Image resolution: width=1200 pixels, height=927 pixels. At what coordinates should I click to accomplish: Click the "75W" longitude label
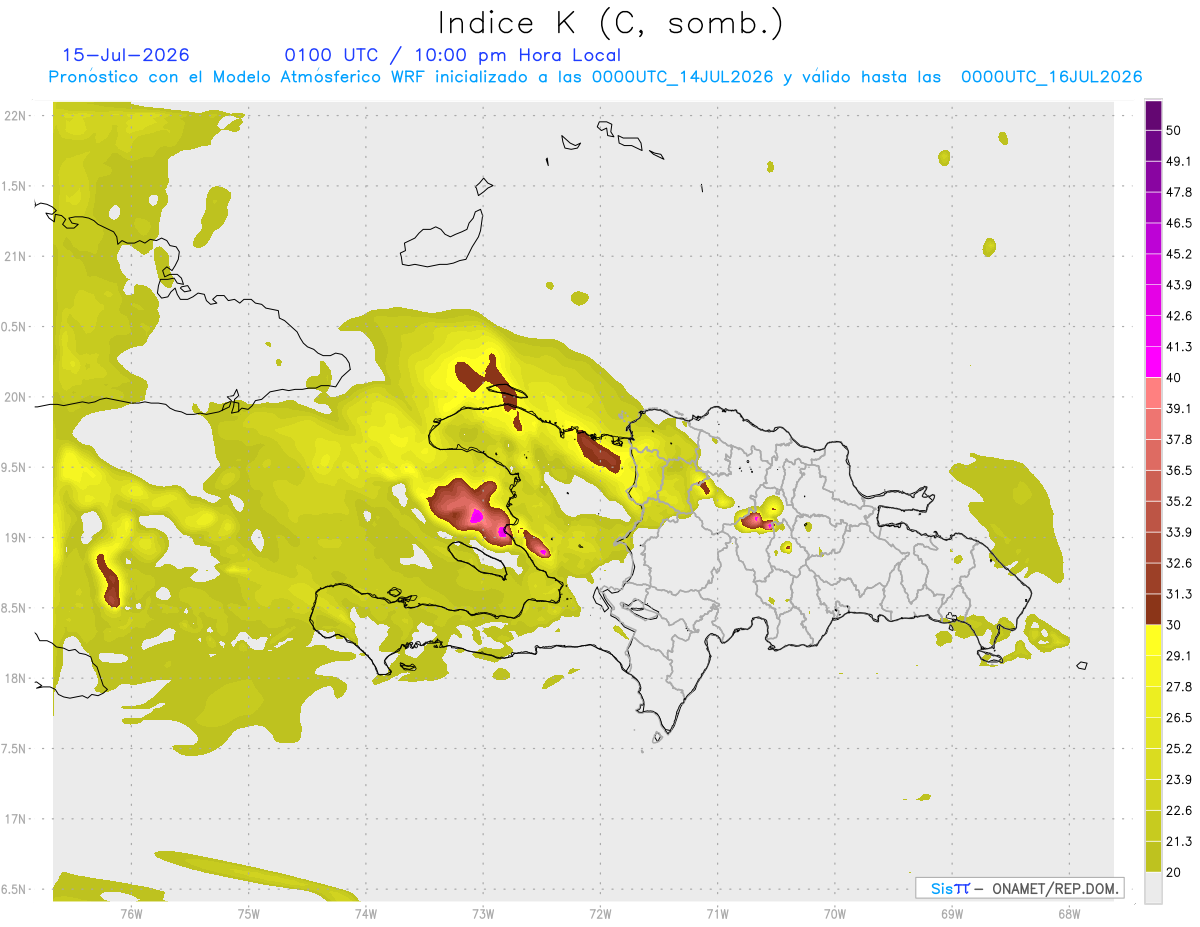tap(248, 913)
